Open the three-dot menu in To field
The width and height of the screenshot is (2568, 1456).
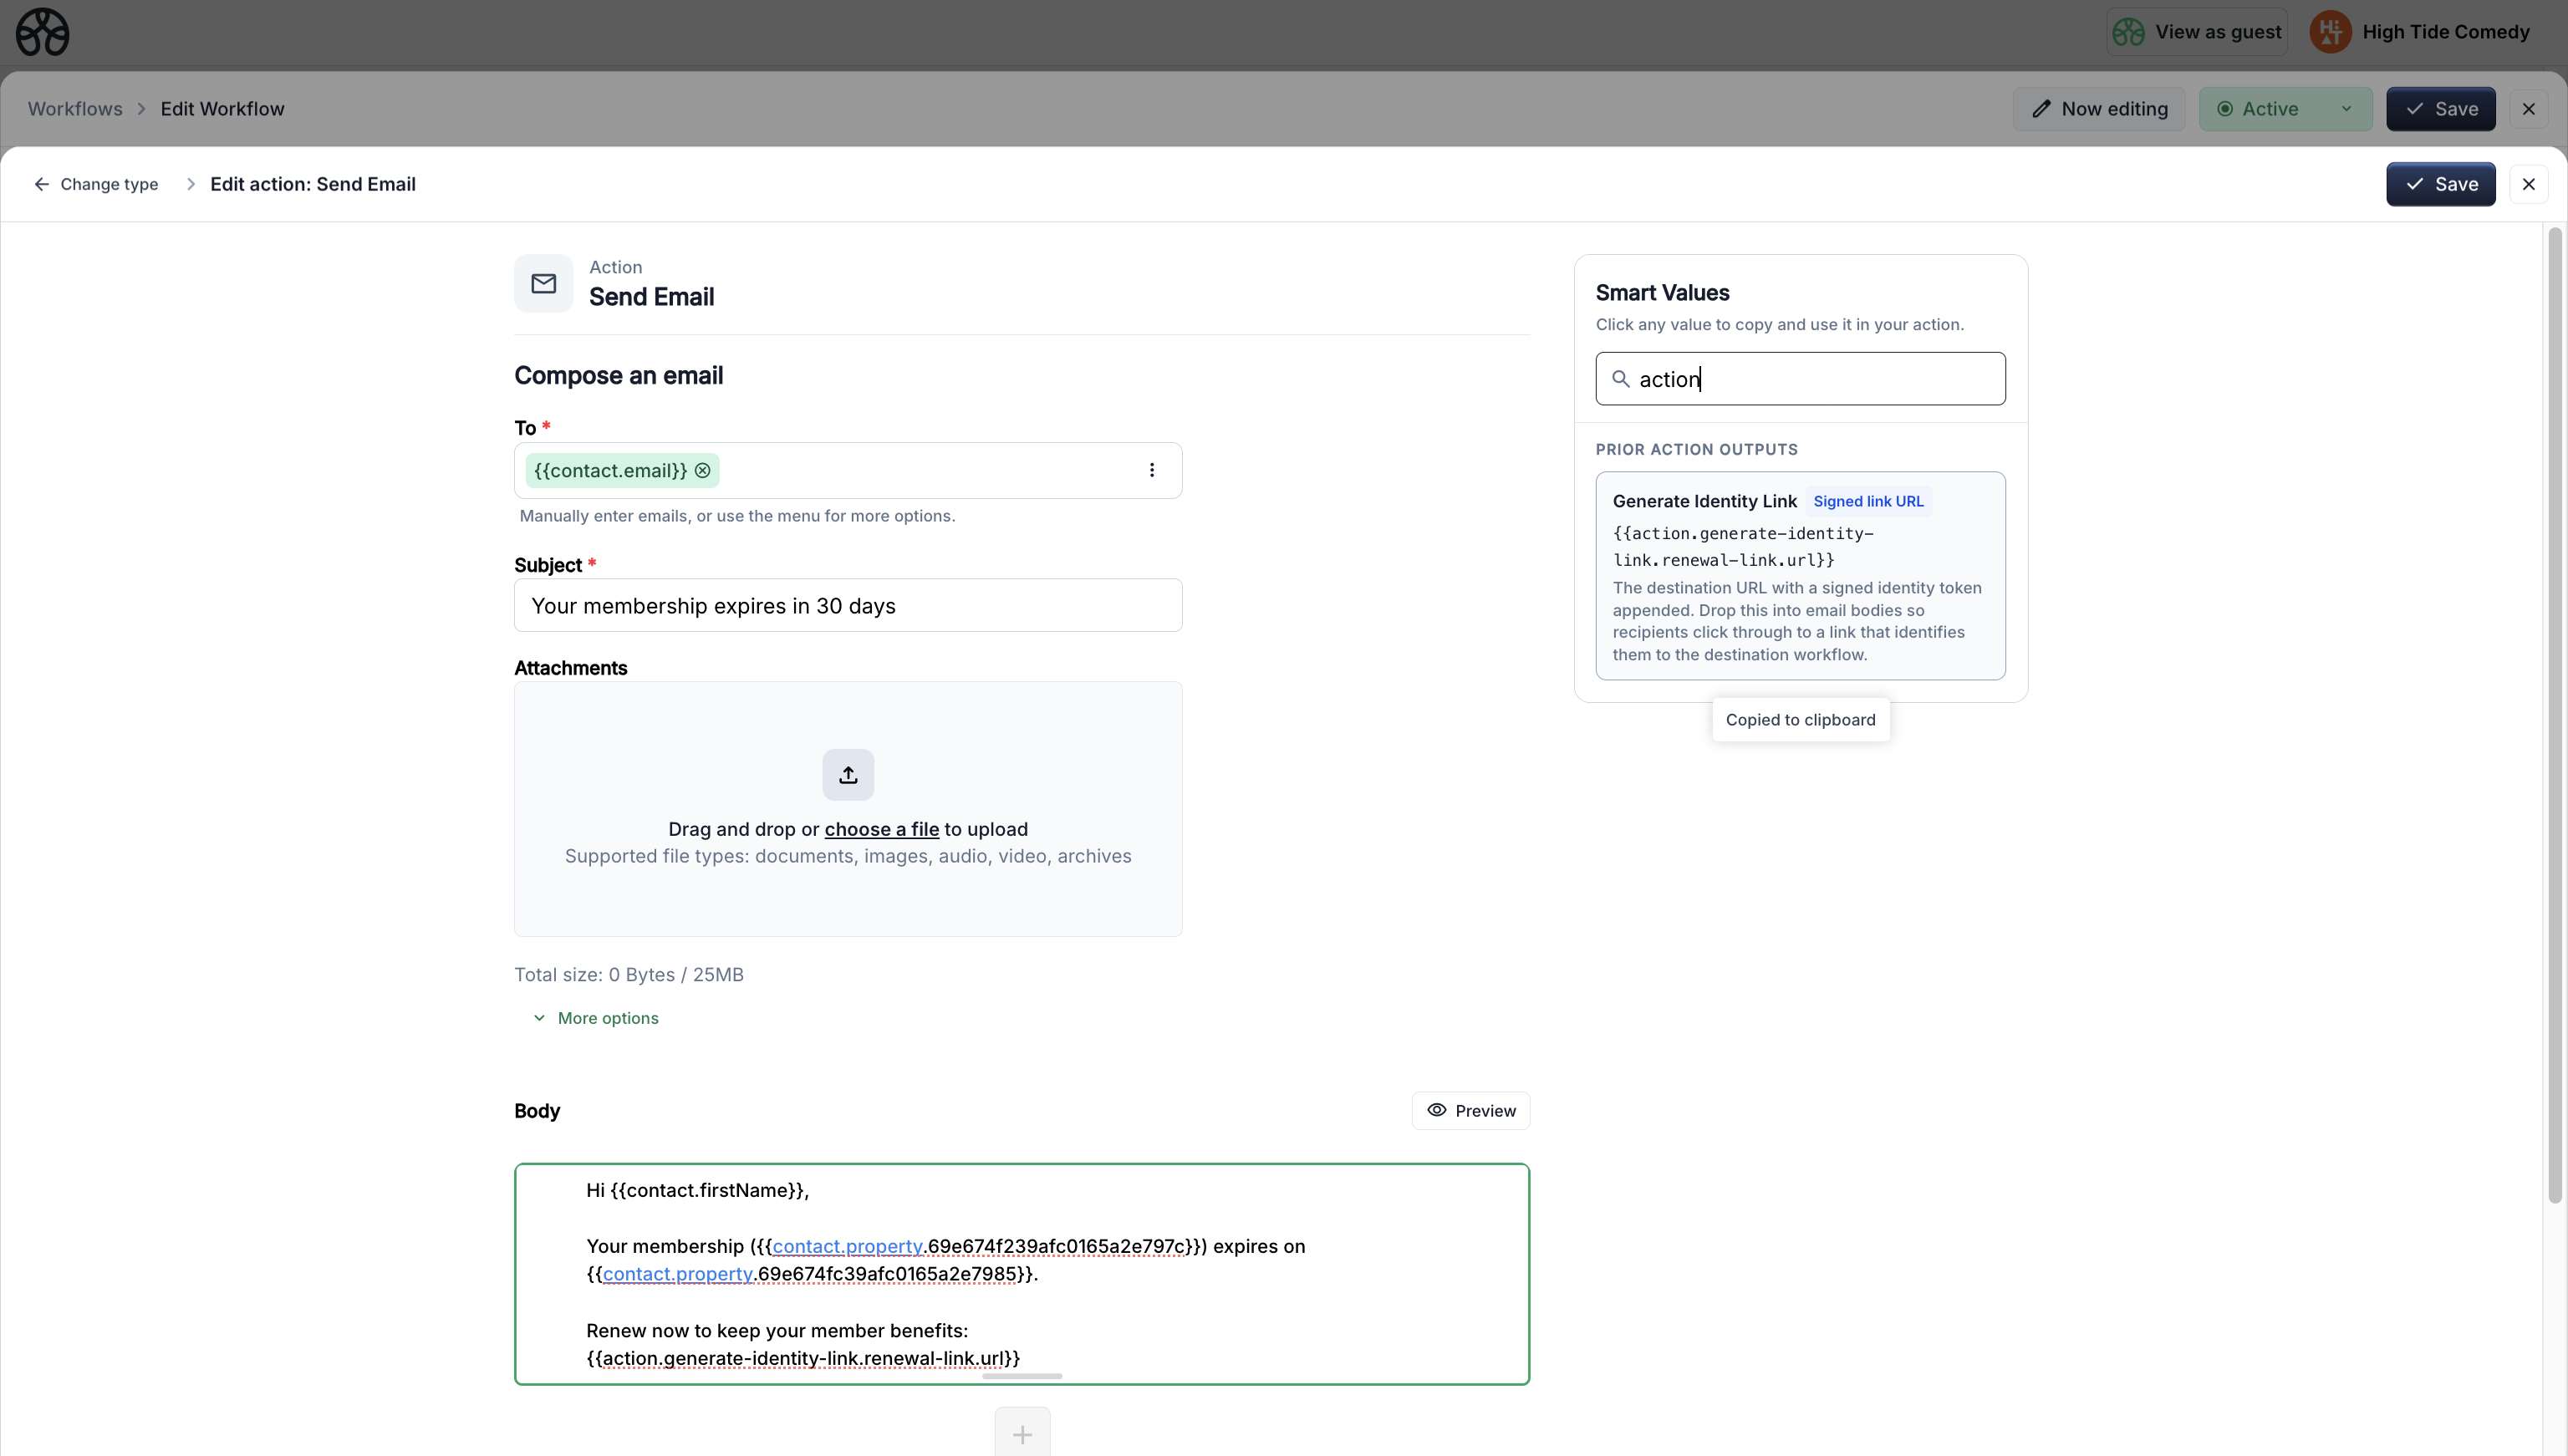pyautogui.click(x=1151, y=470)
